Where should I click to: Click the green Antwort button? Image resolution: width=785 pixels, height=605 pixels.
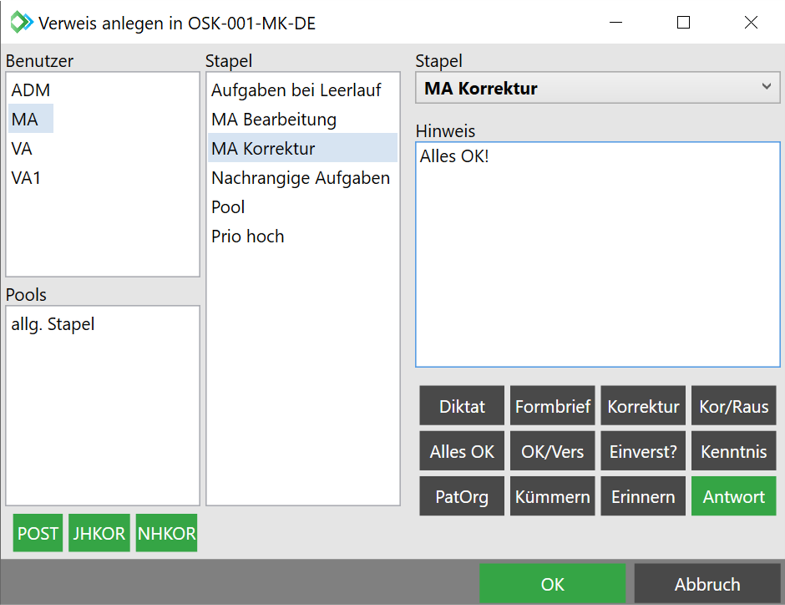click(x=734, y=497)
